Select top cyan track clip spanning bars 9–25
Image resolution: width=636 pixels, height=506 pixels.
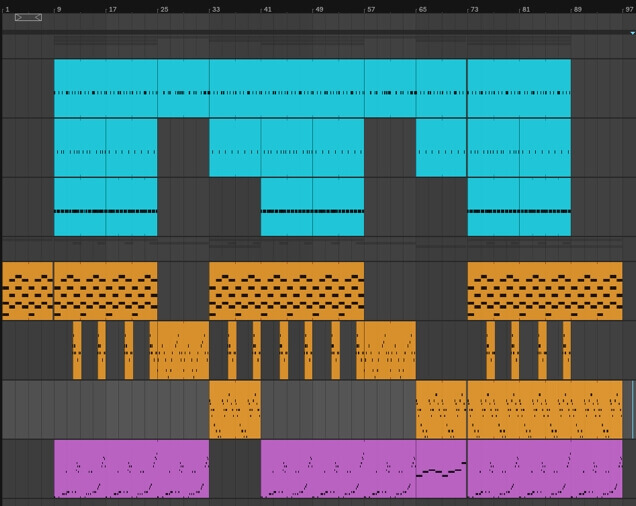click(x=106, y=88)
